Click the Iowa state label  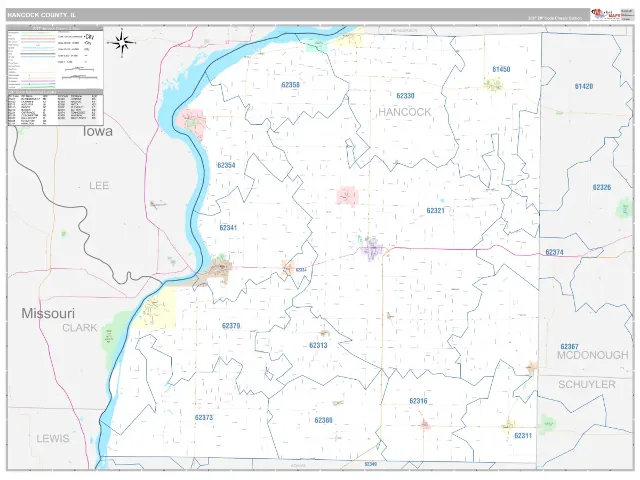(x=98, y=131)
